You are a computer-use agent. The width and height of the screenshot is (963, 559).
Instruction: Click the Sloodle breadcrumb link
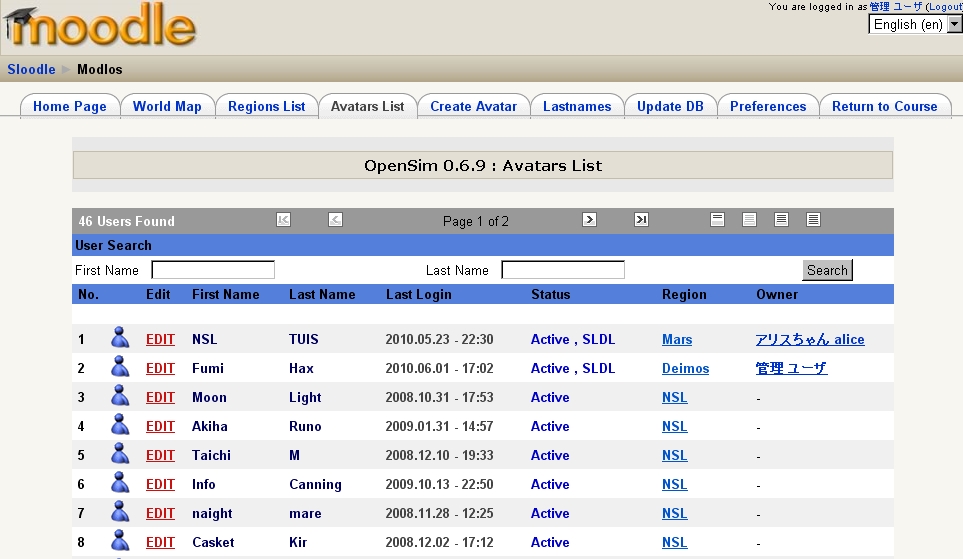pos(31,69)
